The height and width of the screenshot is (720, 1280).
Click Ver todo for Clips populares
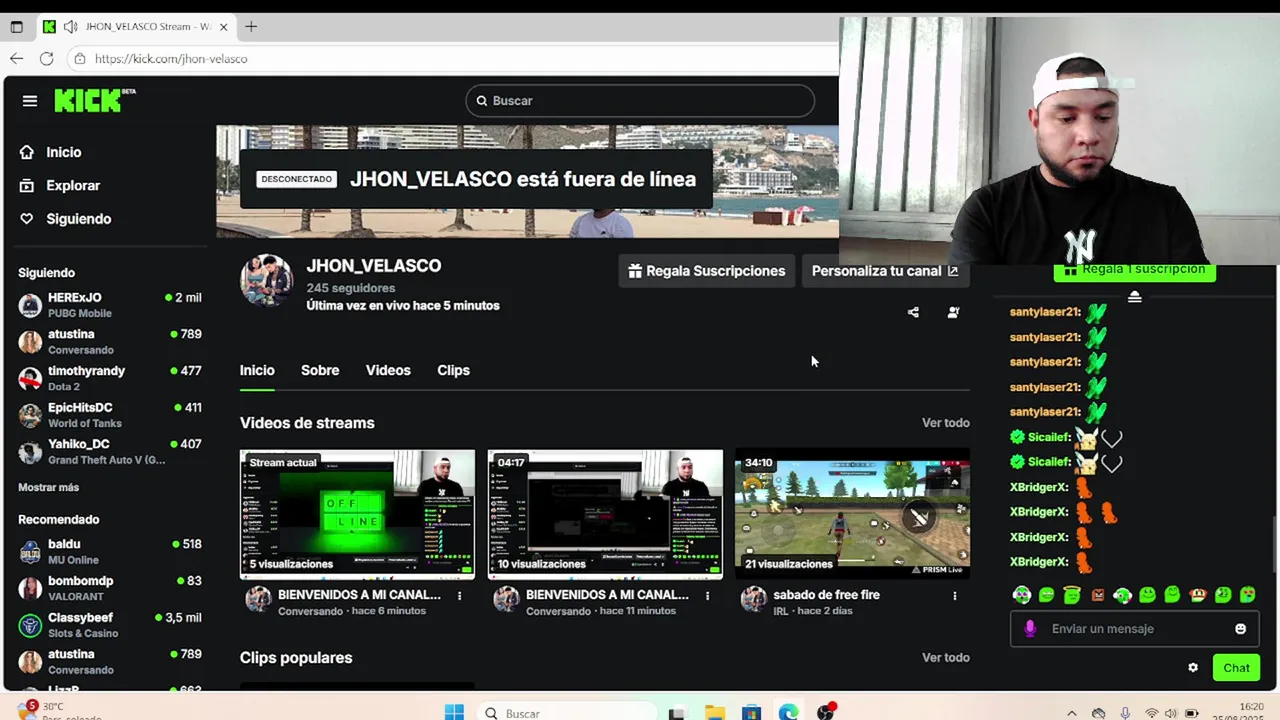(x=945, y=657)
